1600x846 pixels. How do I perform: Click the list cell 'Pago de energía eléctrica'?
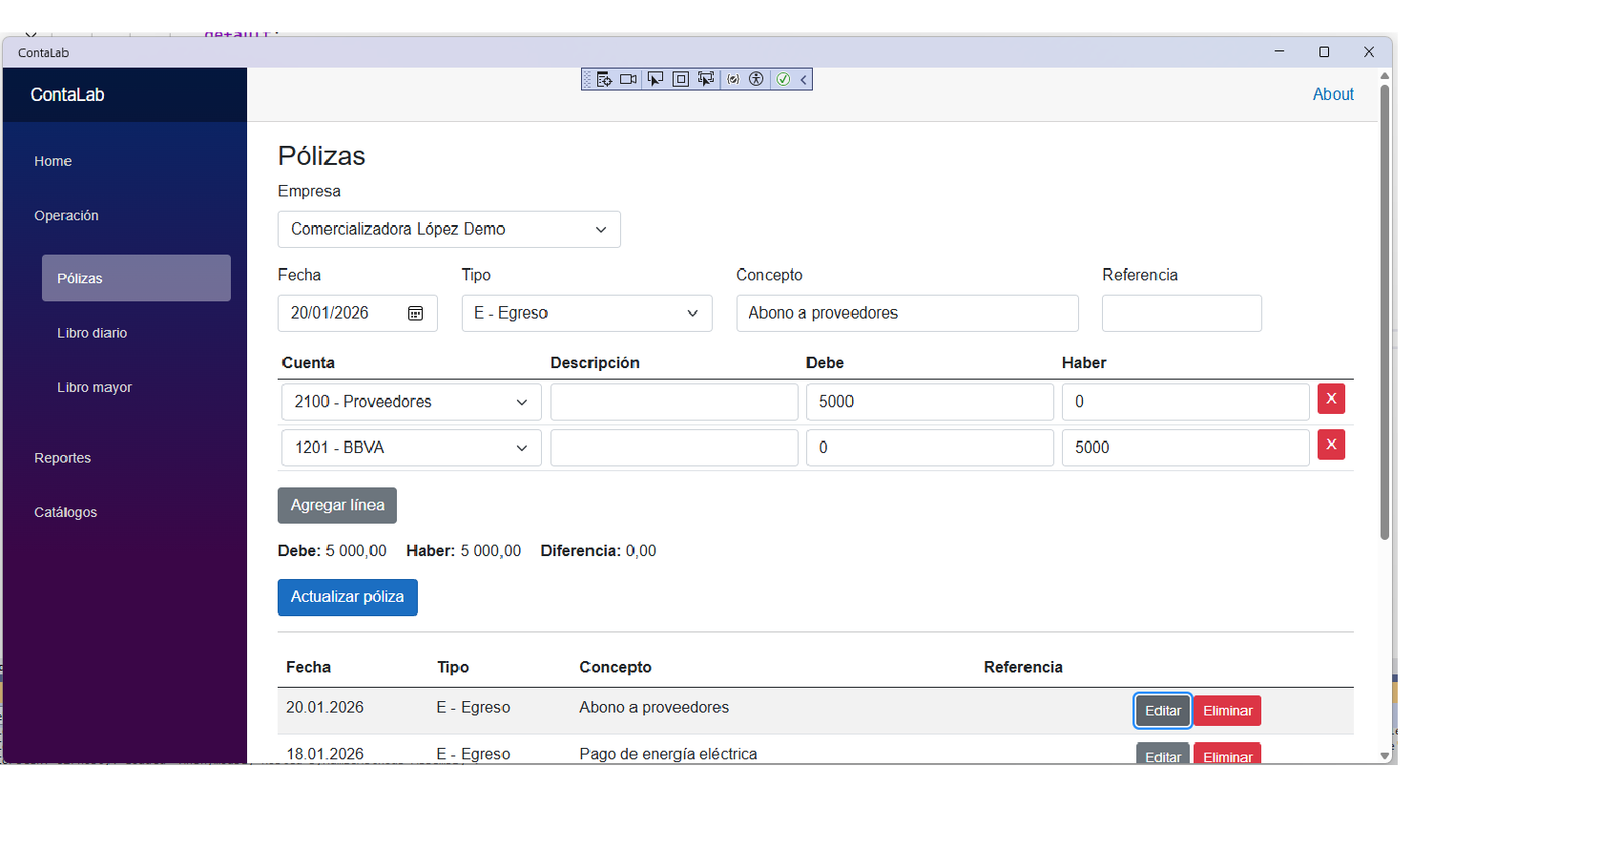point(668,754)
